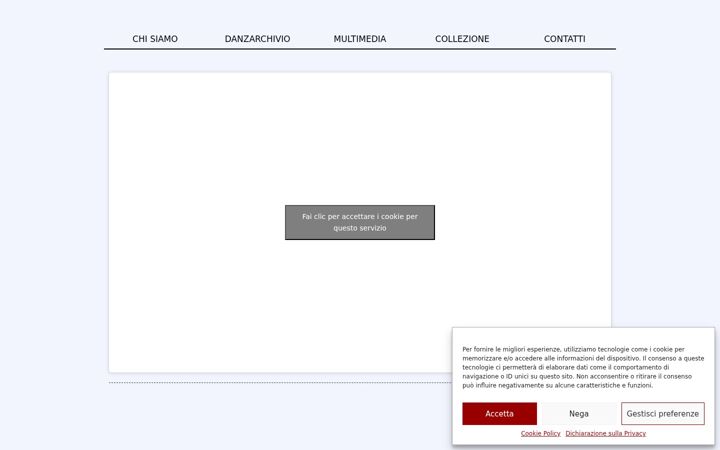The image size is (720, 450).
Task: Open Gestisci preferenze cookie settings
Action: tap(663, 414)
